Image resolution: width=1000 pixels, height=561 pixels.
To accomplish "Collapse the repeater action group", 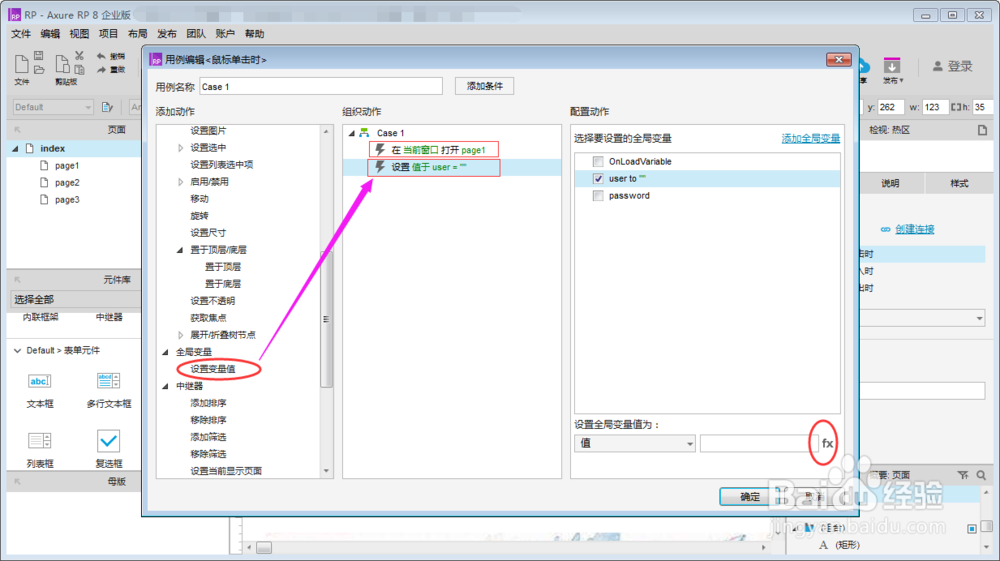I will (x=165, y=386).
